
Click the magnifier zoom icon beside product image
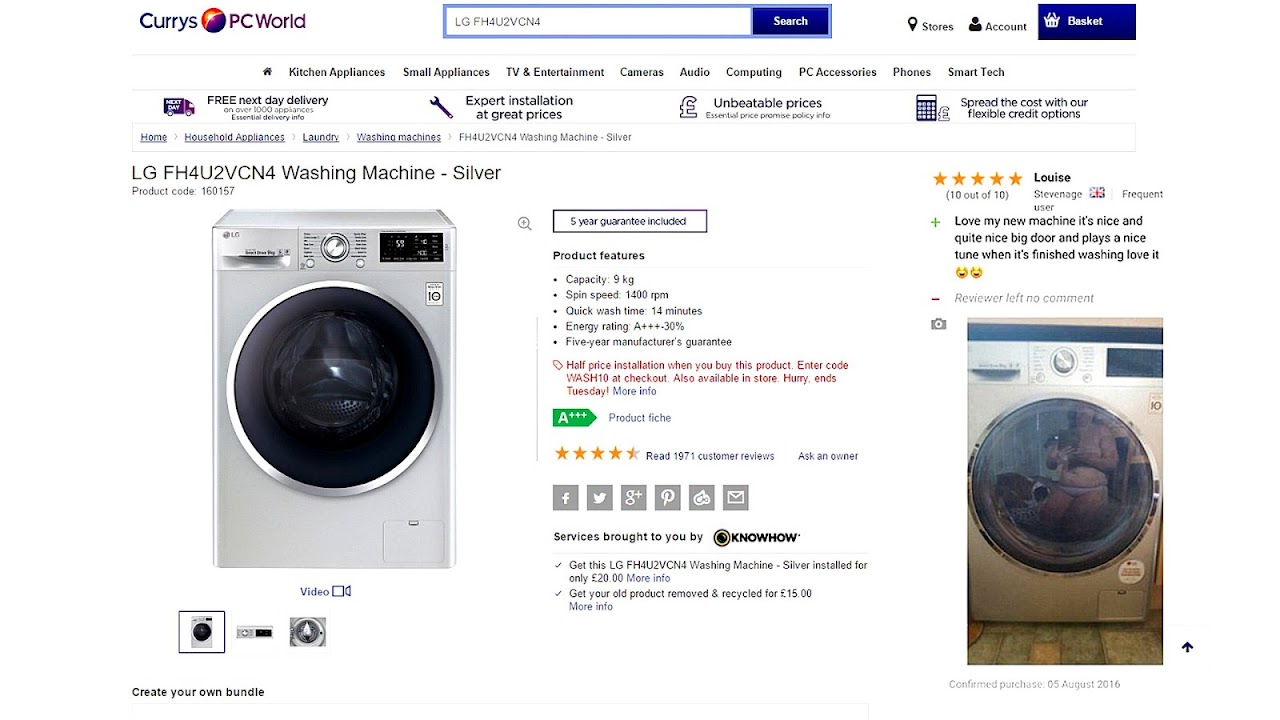coord(524,224)
